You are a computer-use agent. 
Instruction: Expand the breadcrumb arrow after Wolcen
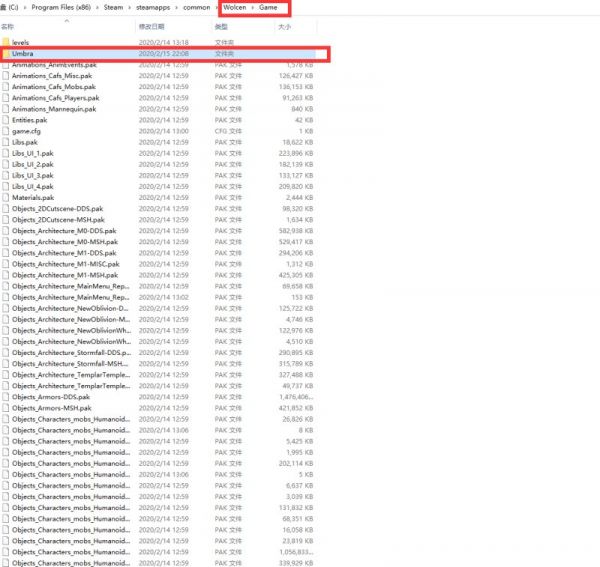click(x=253, y=8)
